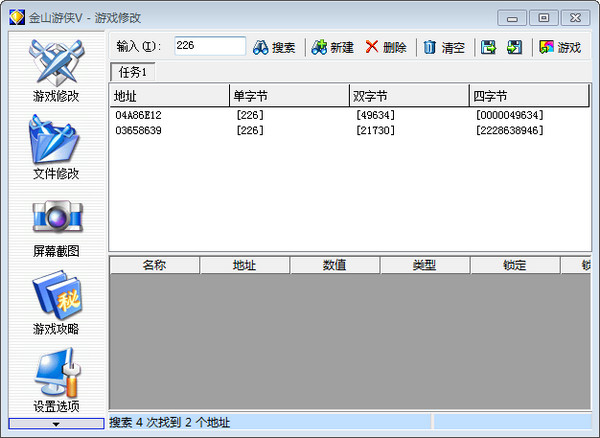Focus the 输入 value field containing 226
The image size is (600, 438).
(x=210, y=46)
